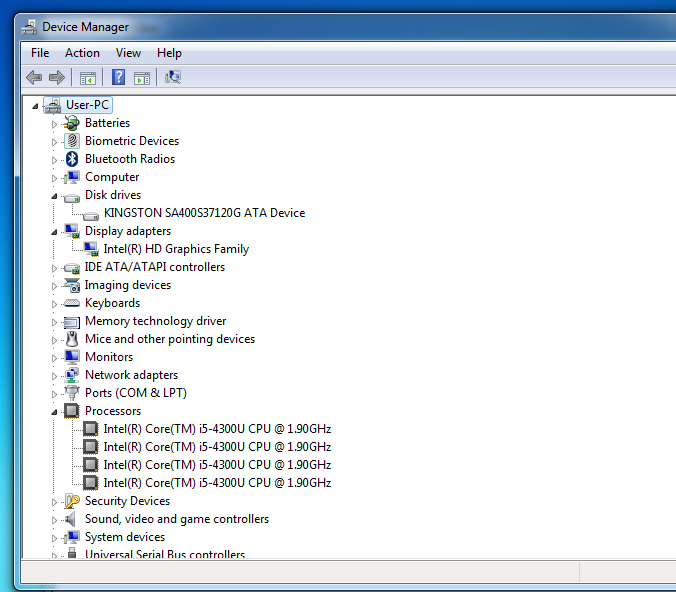Click the Network adapters icon
Screen dimensions: 676x592
72,375
